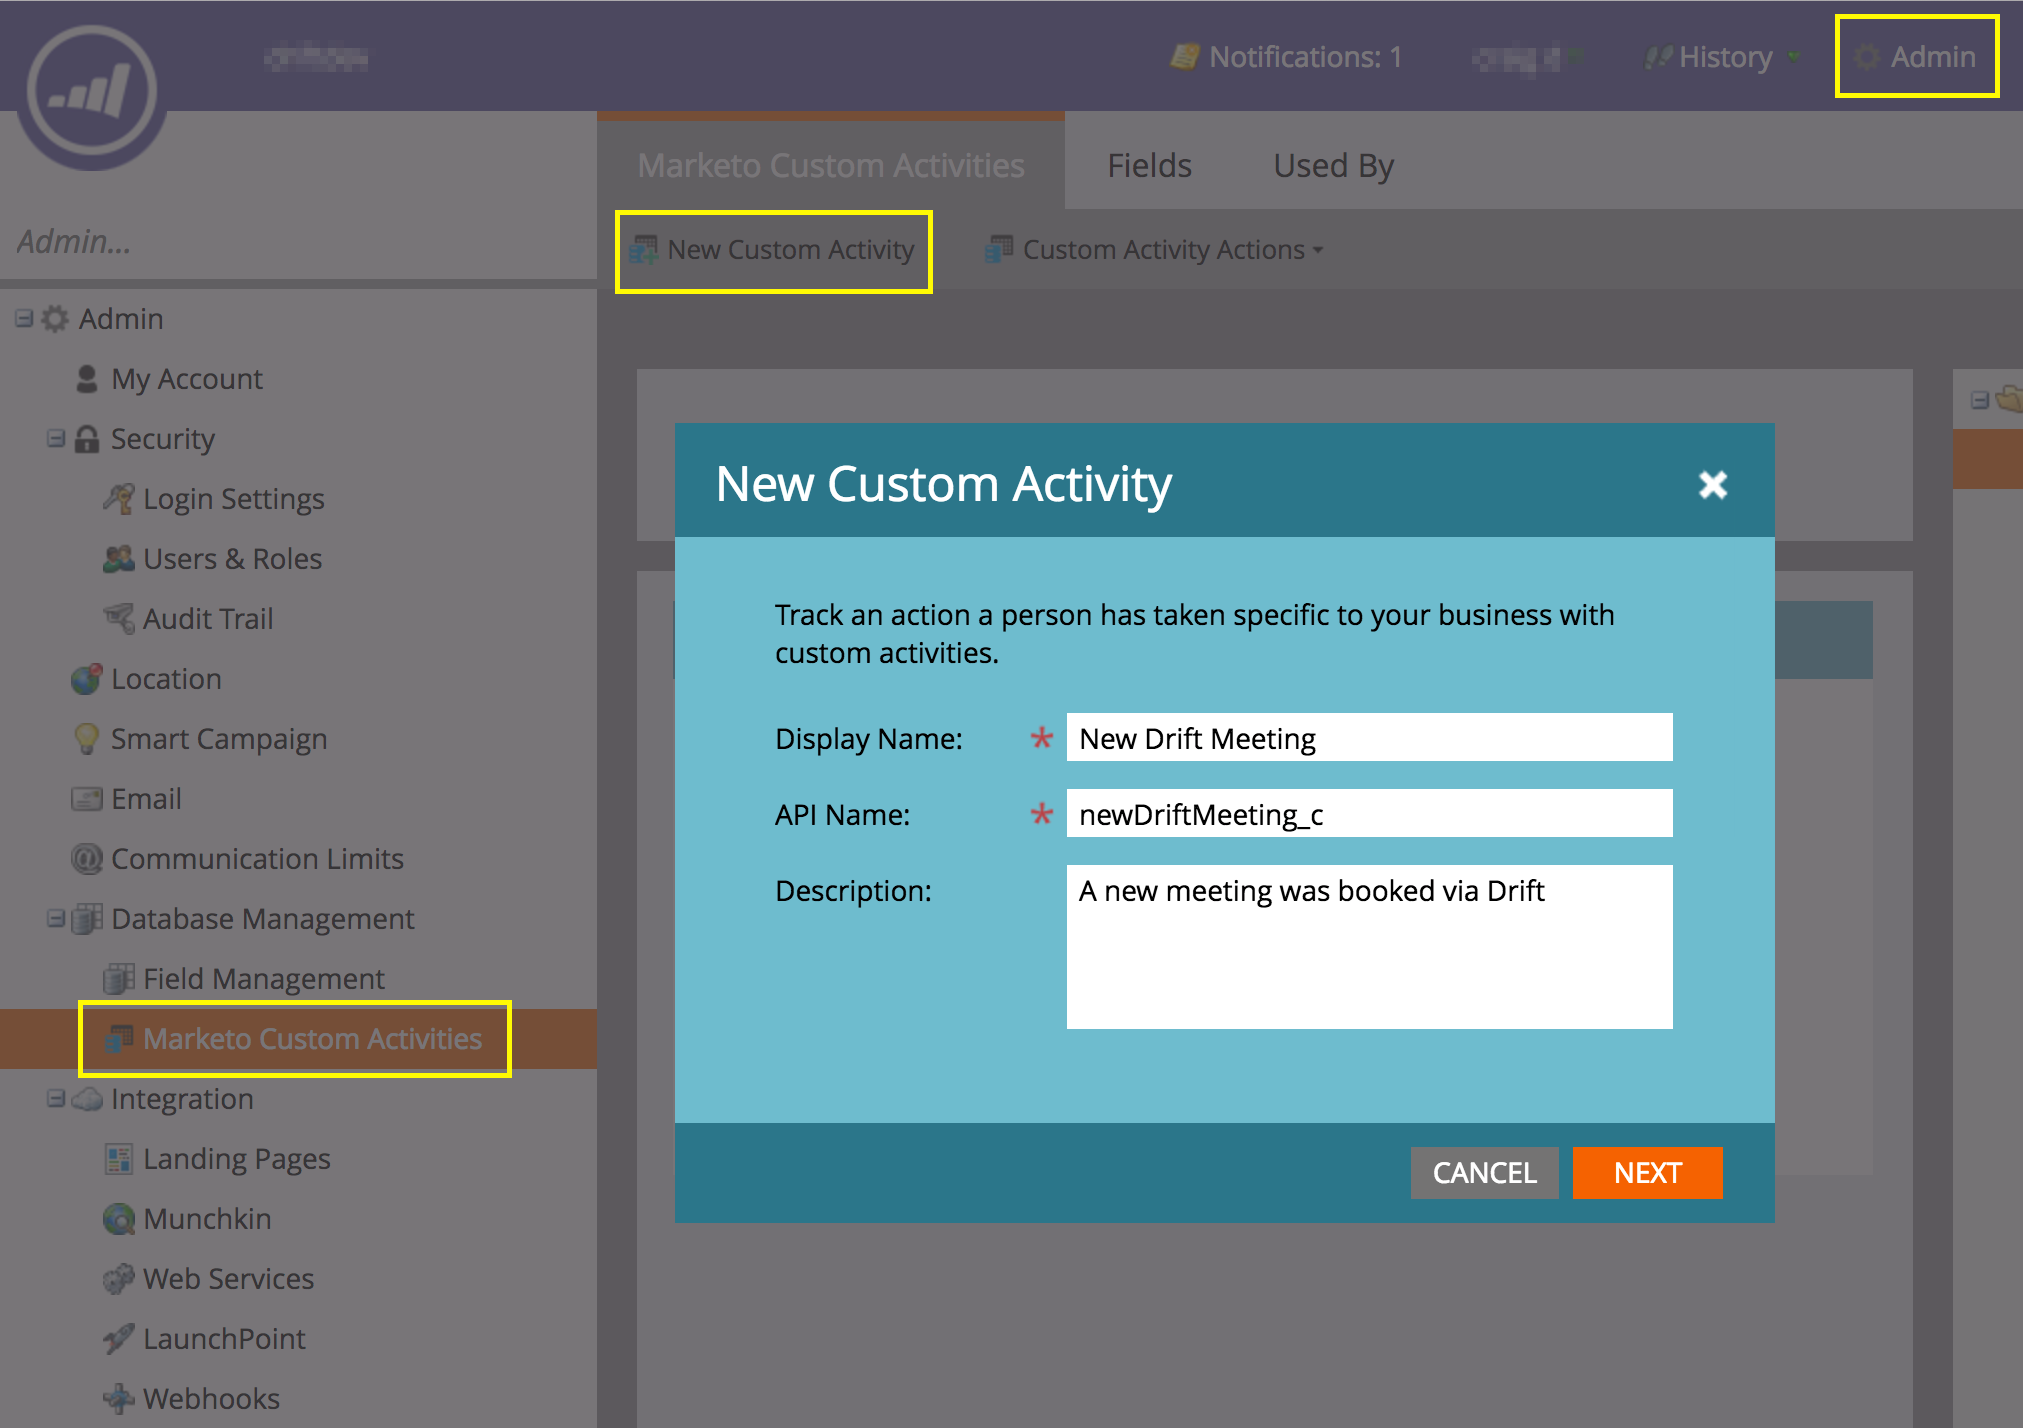The height and width of the screenshot is (1428, 2023).
Task: Click the Smart Campaign lightbulb icon
Action: click(87, 739)
